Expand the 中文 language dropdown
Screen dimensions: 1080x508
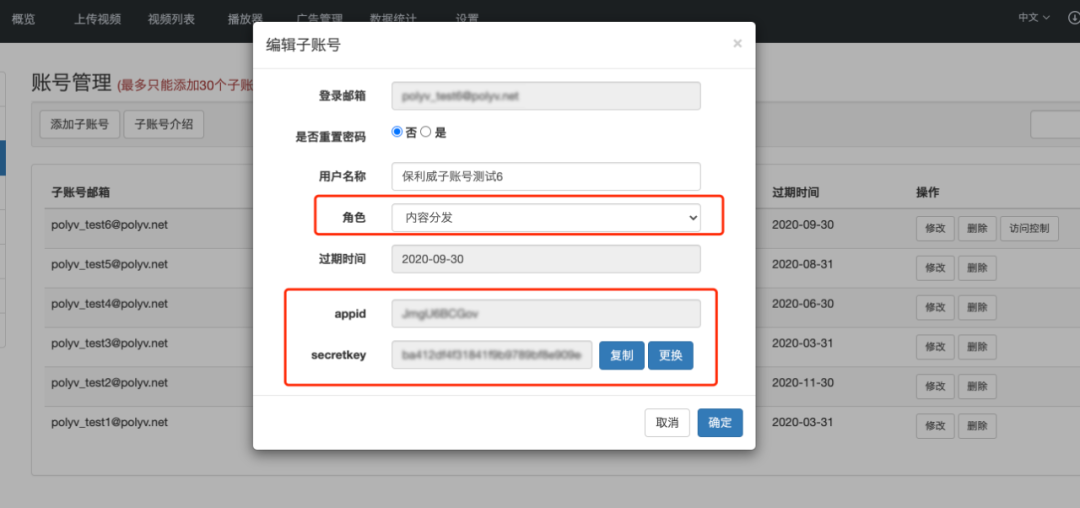tap(1034, 18)
